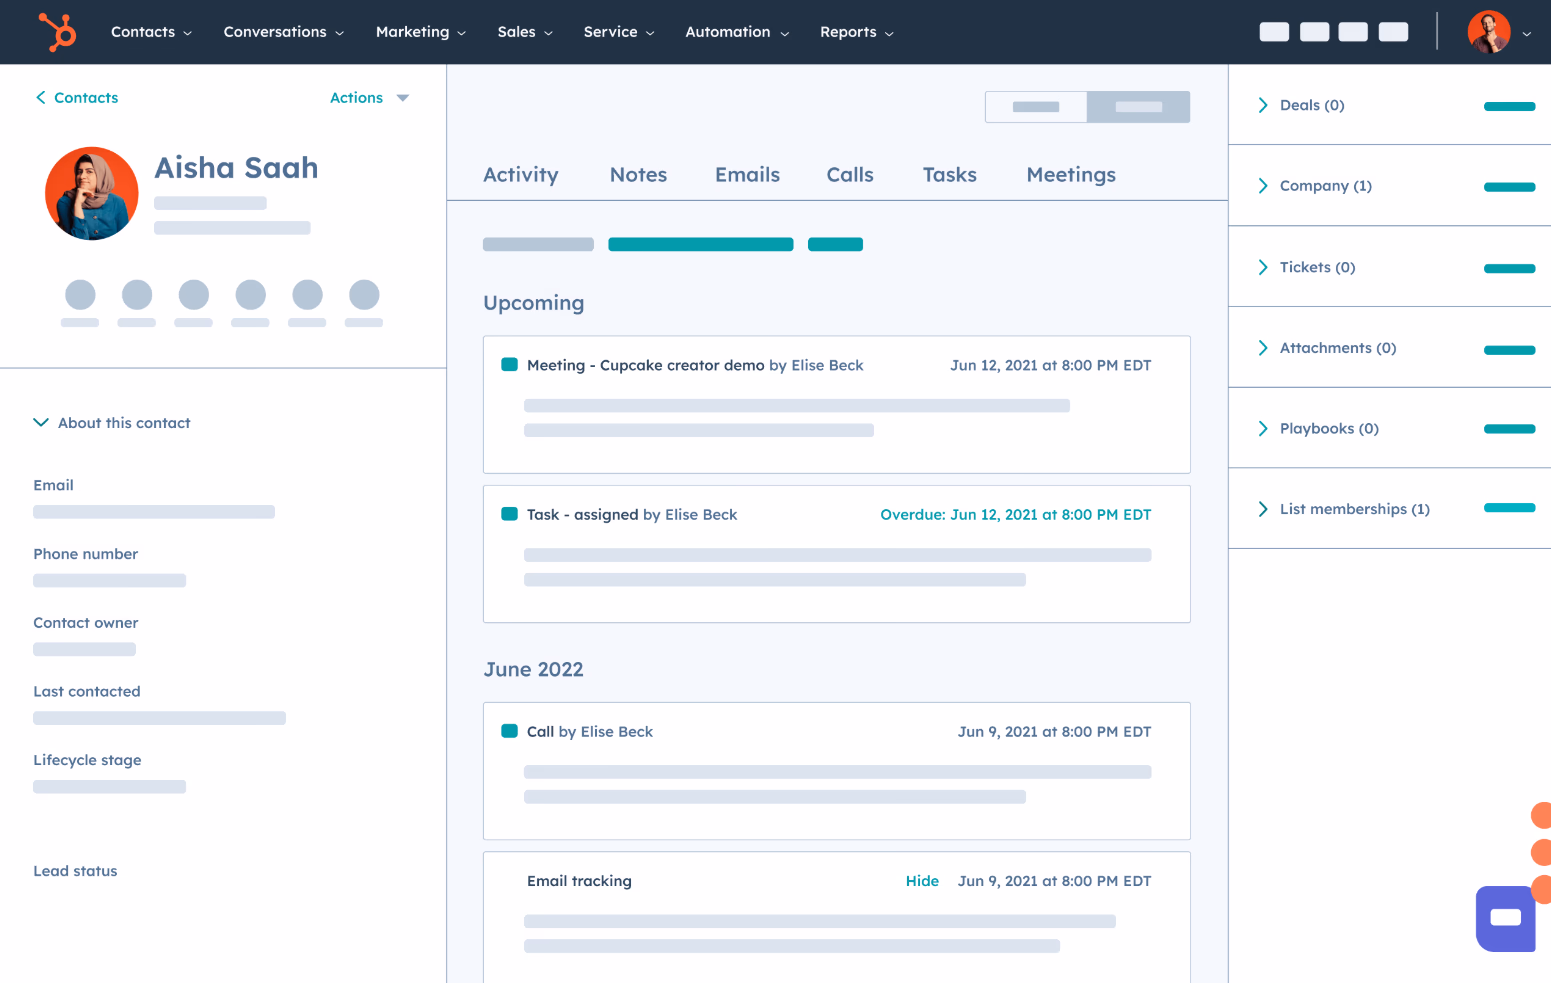Select the first contact action icon under Aisha's photo

click(80, 293)
